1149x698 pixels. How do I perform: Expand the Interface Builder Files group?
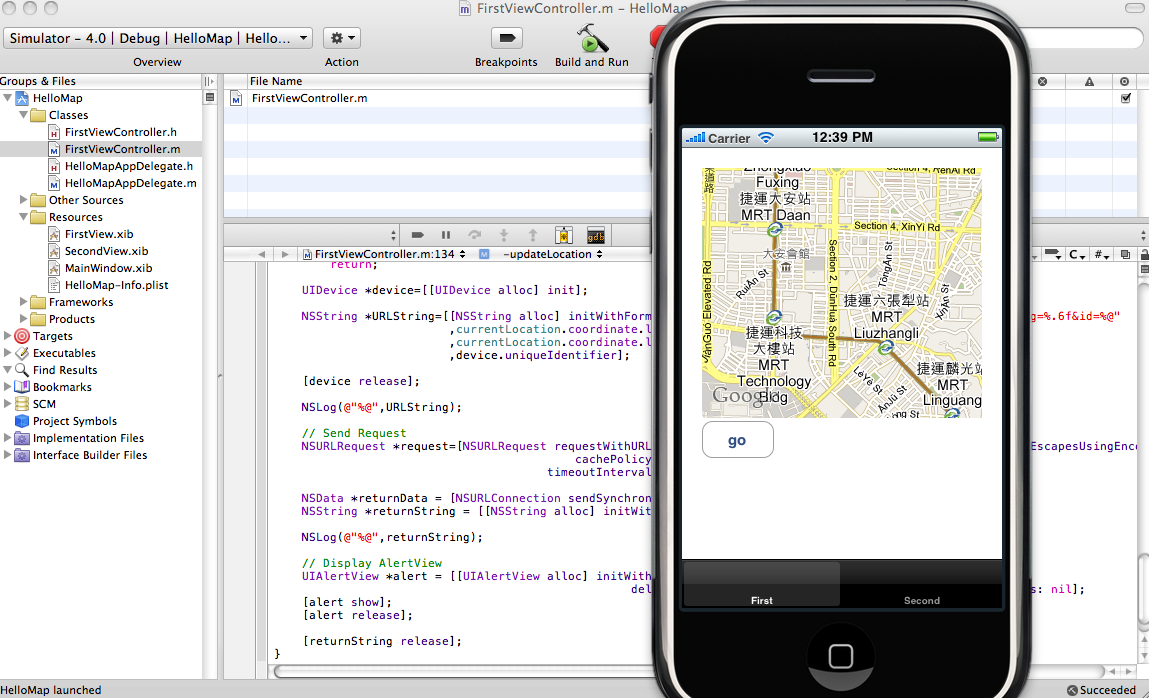(x=7, y=454)
